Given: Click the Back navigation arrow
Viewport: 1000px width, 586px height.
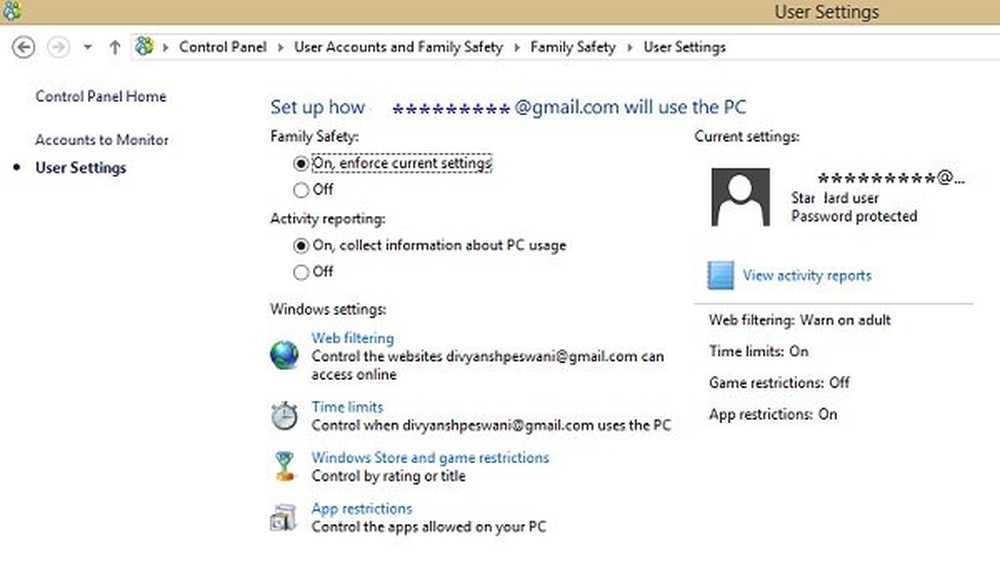Looking at the screenshot, I should [24, 47].
